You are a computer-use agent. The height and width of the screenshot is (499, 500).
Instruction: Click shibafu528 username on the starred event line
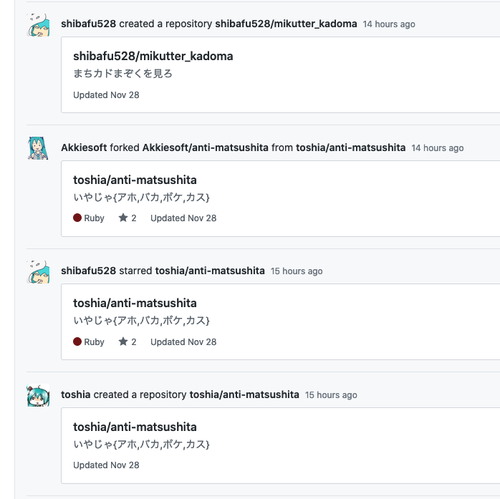(88, 271)
